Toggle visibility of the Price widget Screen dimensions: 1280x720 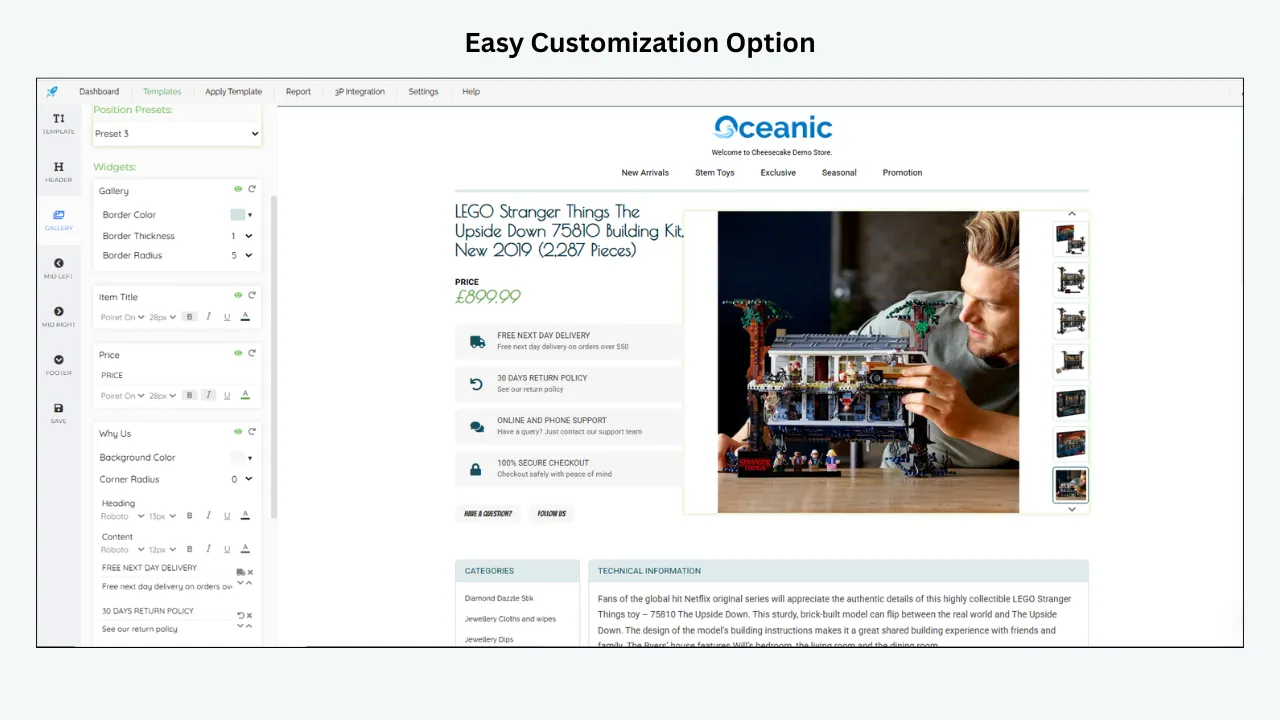point(238,353)
